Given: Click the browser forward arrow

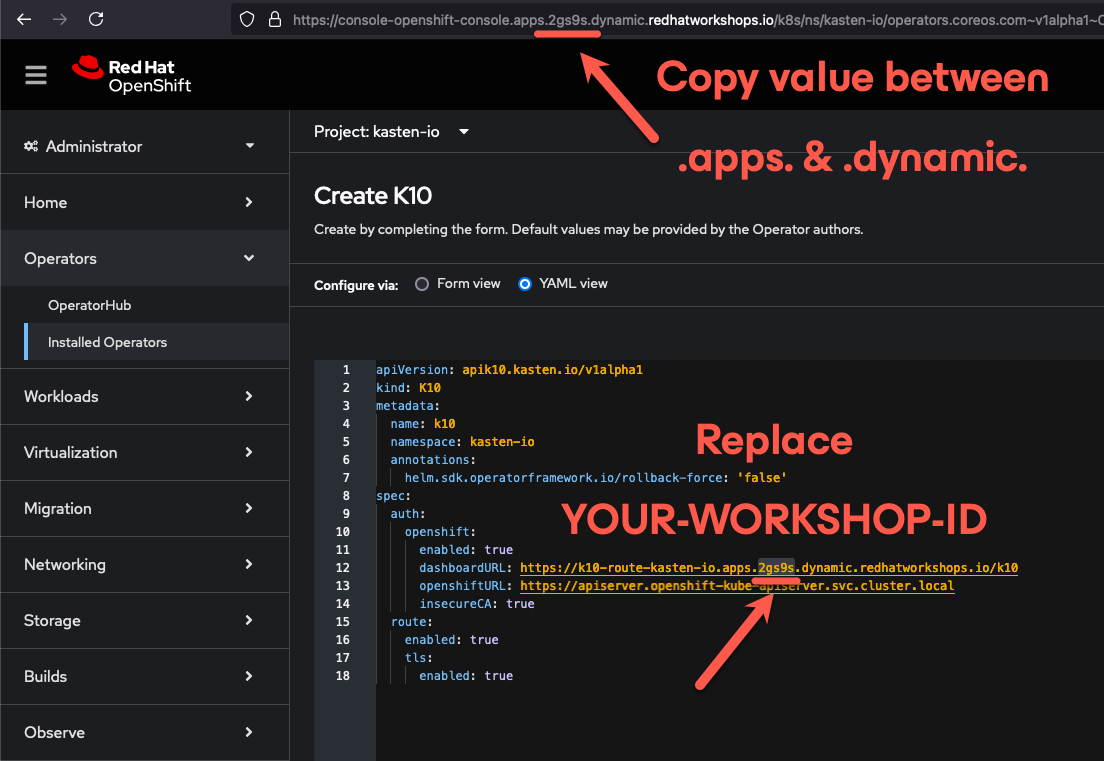Looking at the screenshot, I should pos(60,19).
